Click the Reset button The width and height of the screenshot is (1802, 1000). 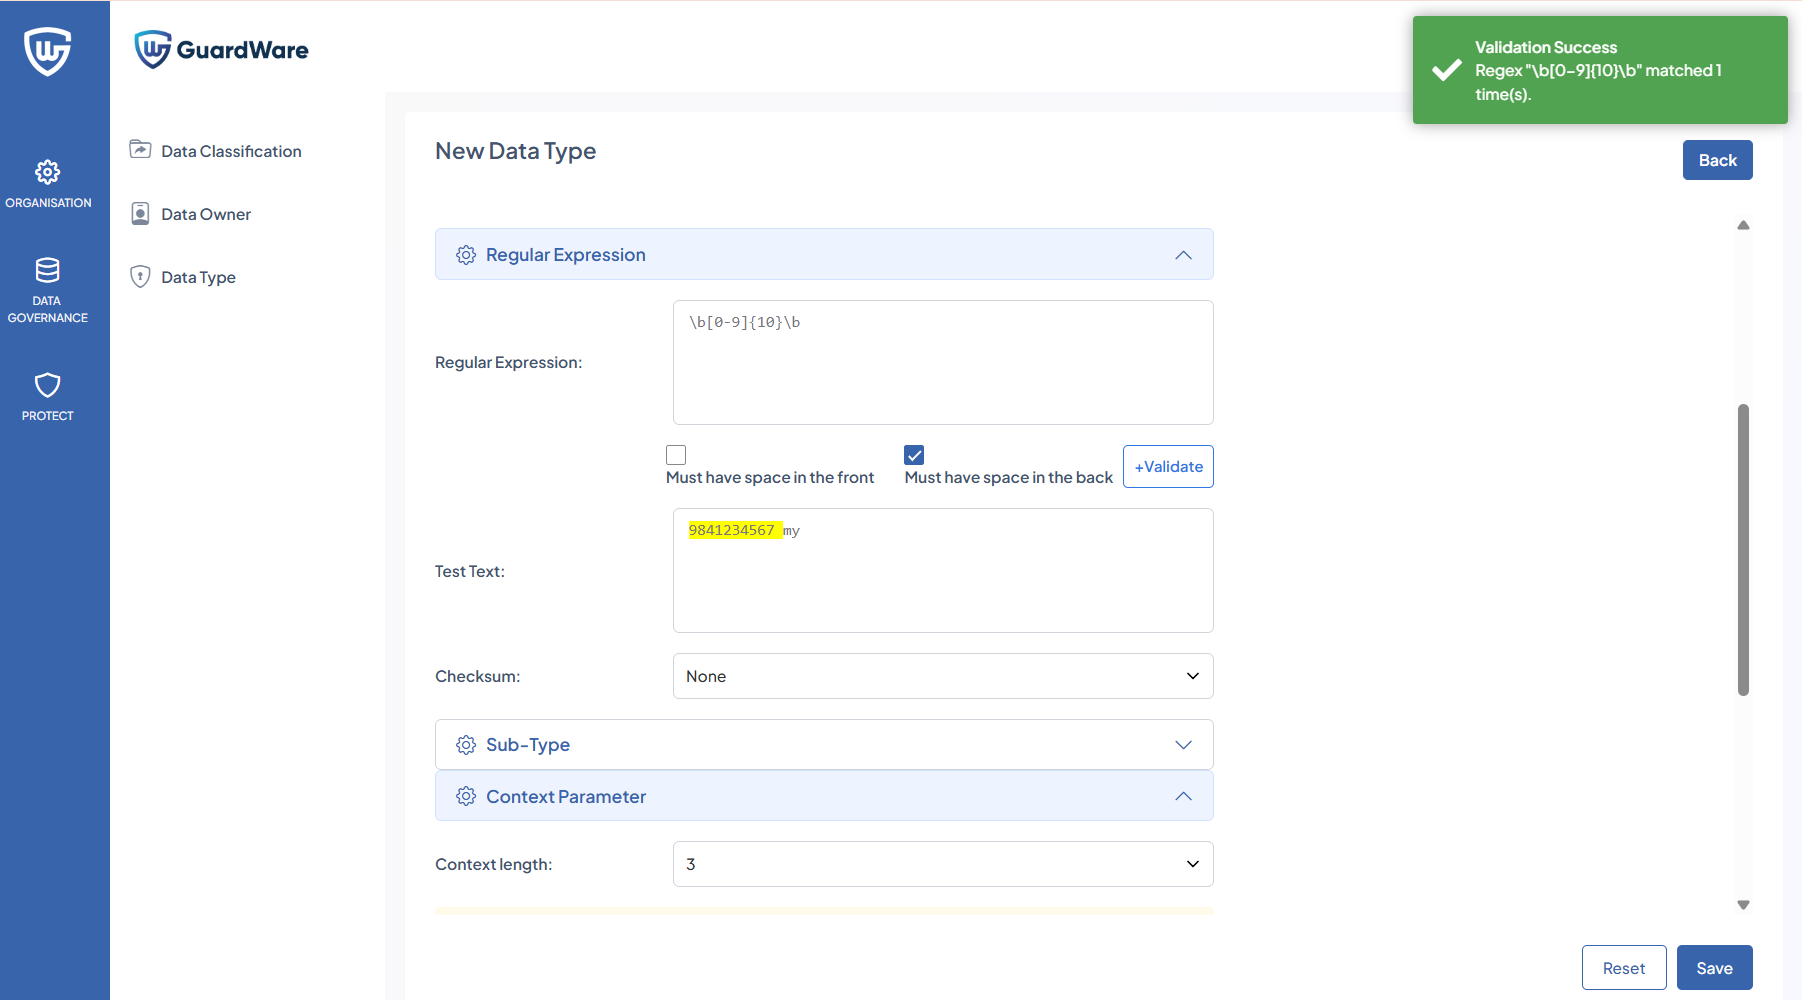pyautogui.click(x=1623, y=968)
